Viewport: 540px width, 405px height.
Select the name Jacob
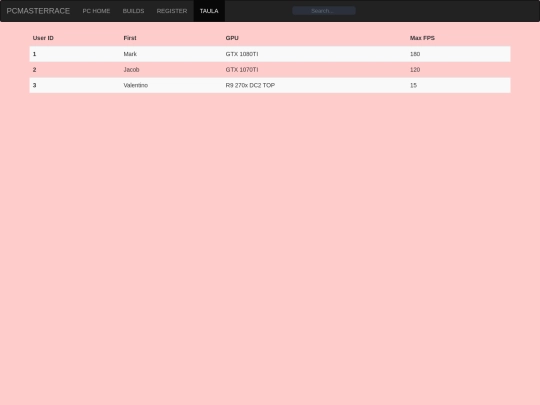click(x=131, y=70)
